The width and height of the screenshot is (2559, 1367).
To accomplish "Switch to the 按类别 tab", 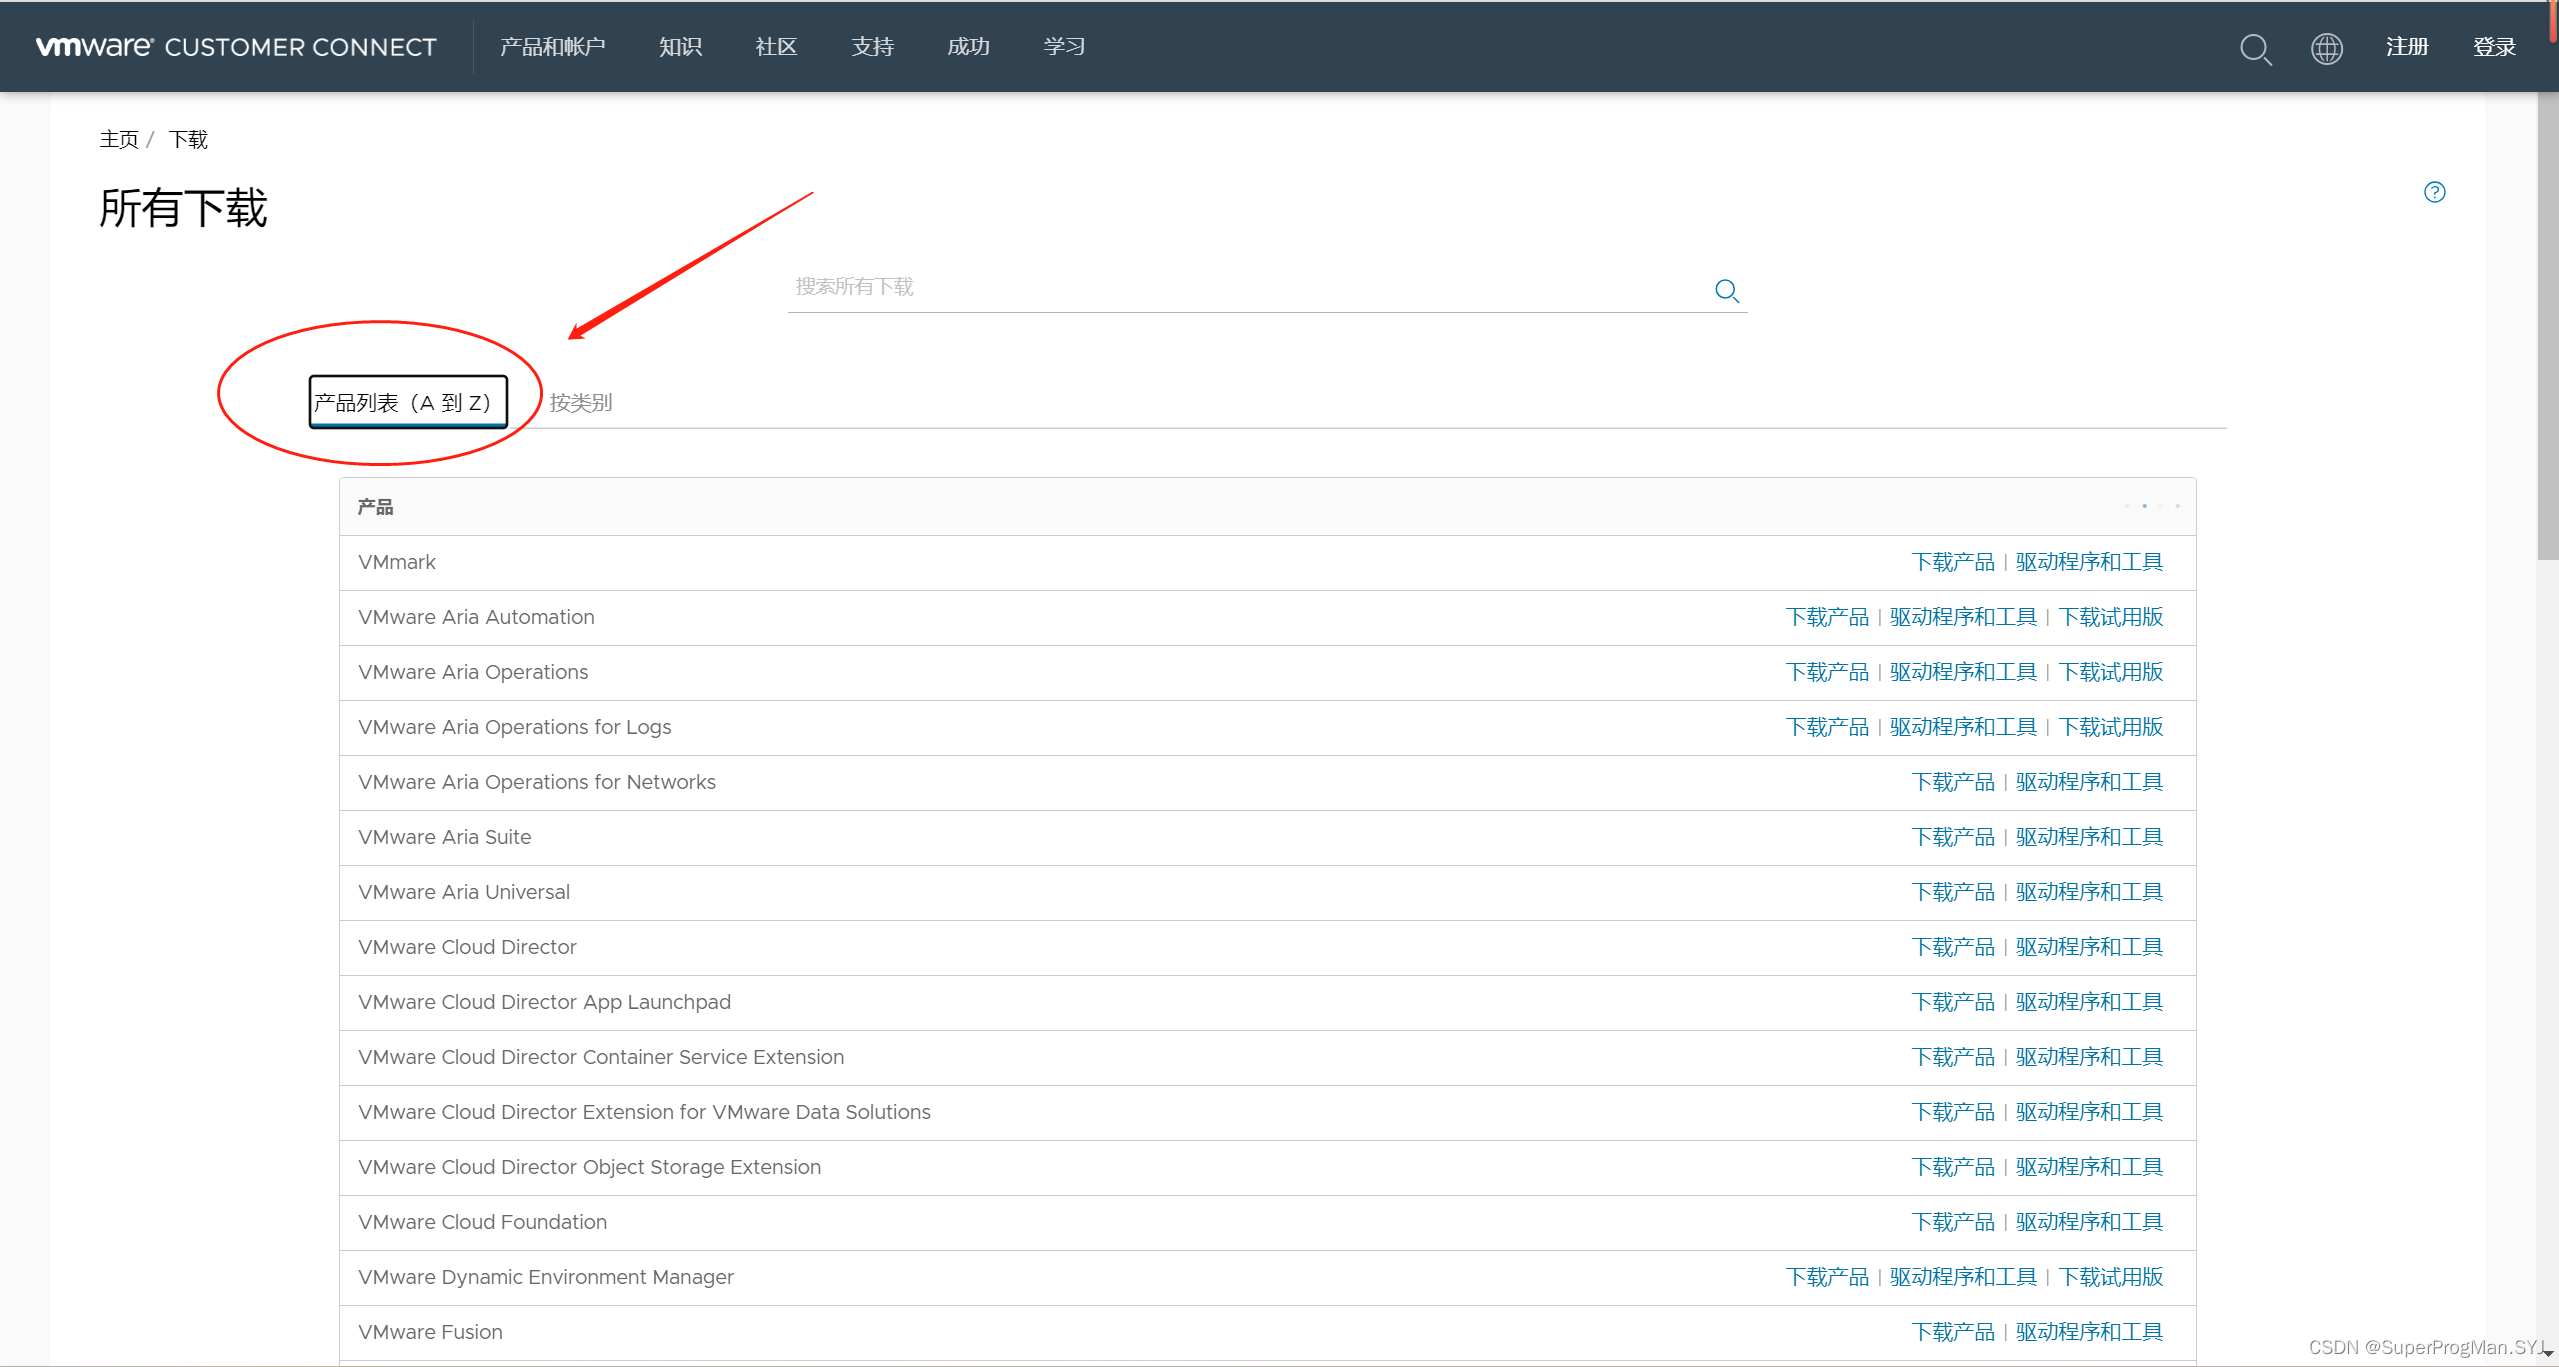I will [x=581, y=402].
